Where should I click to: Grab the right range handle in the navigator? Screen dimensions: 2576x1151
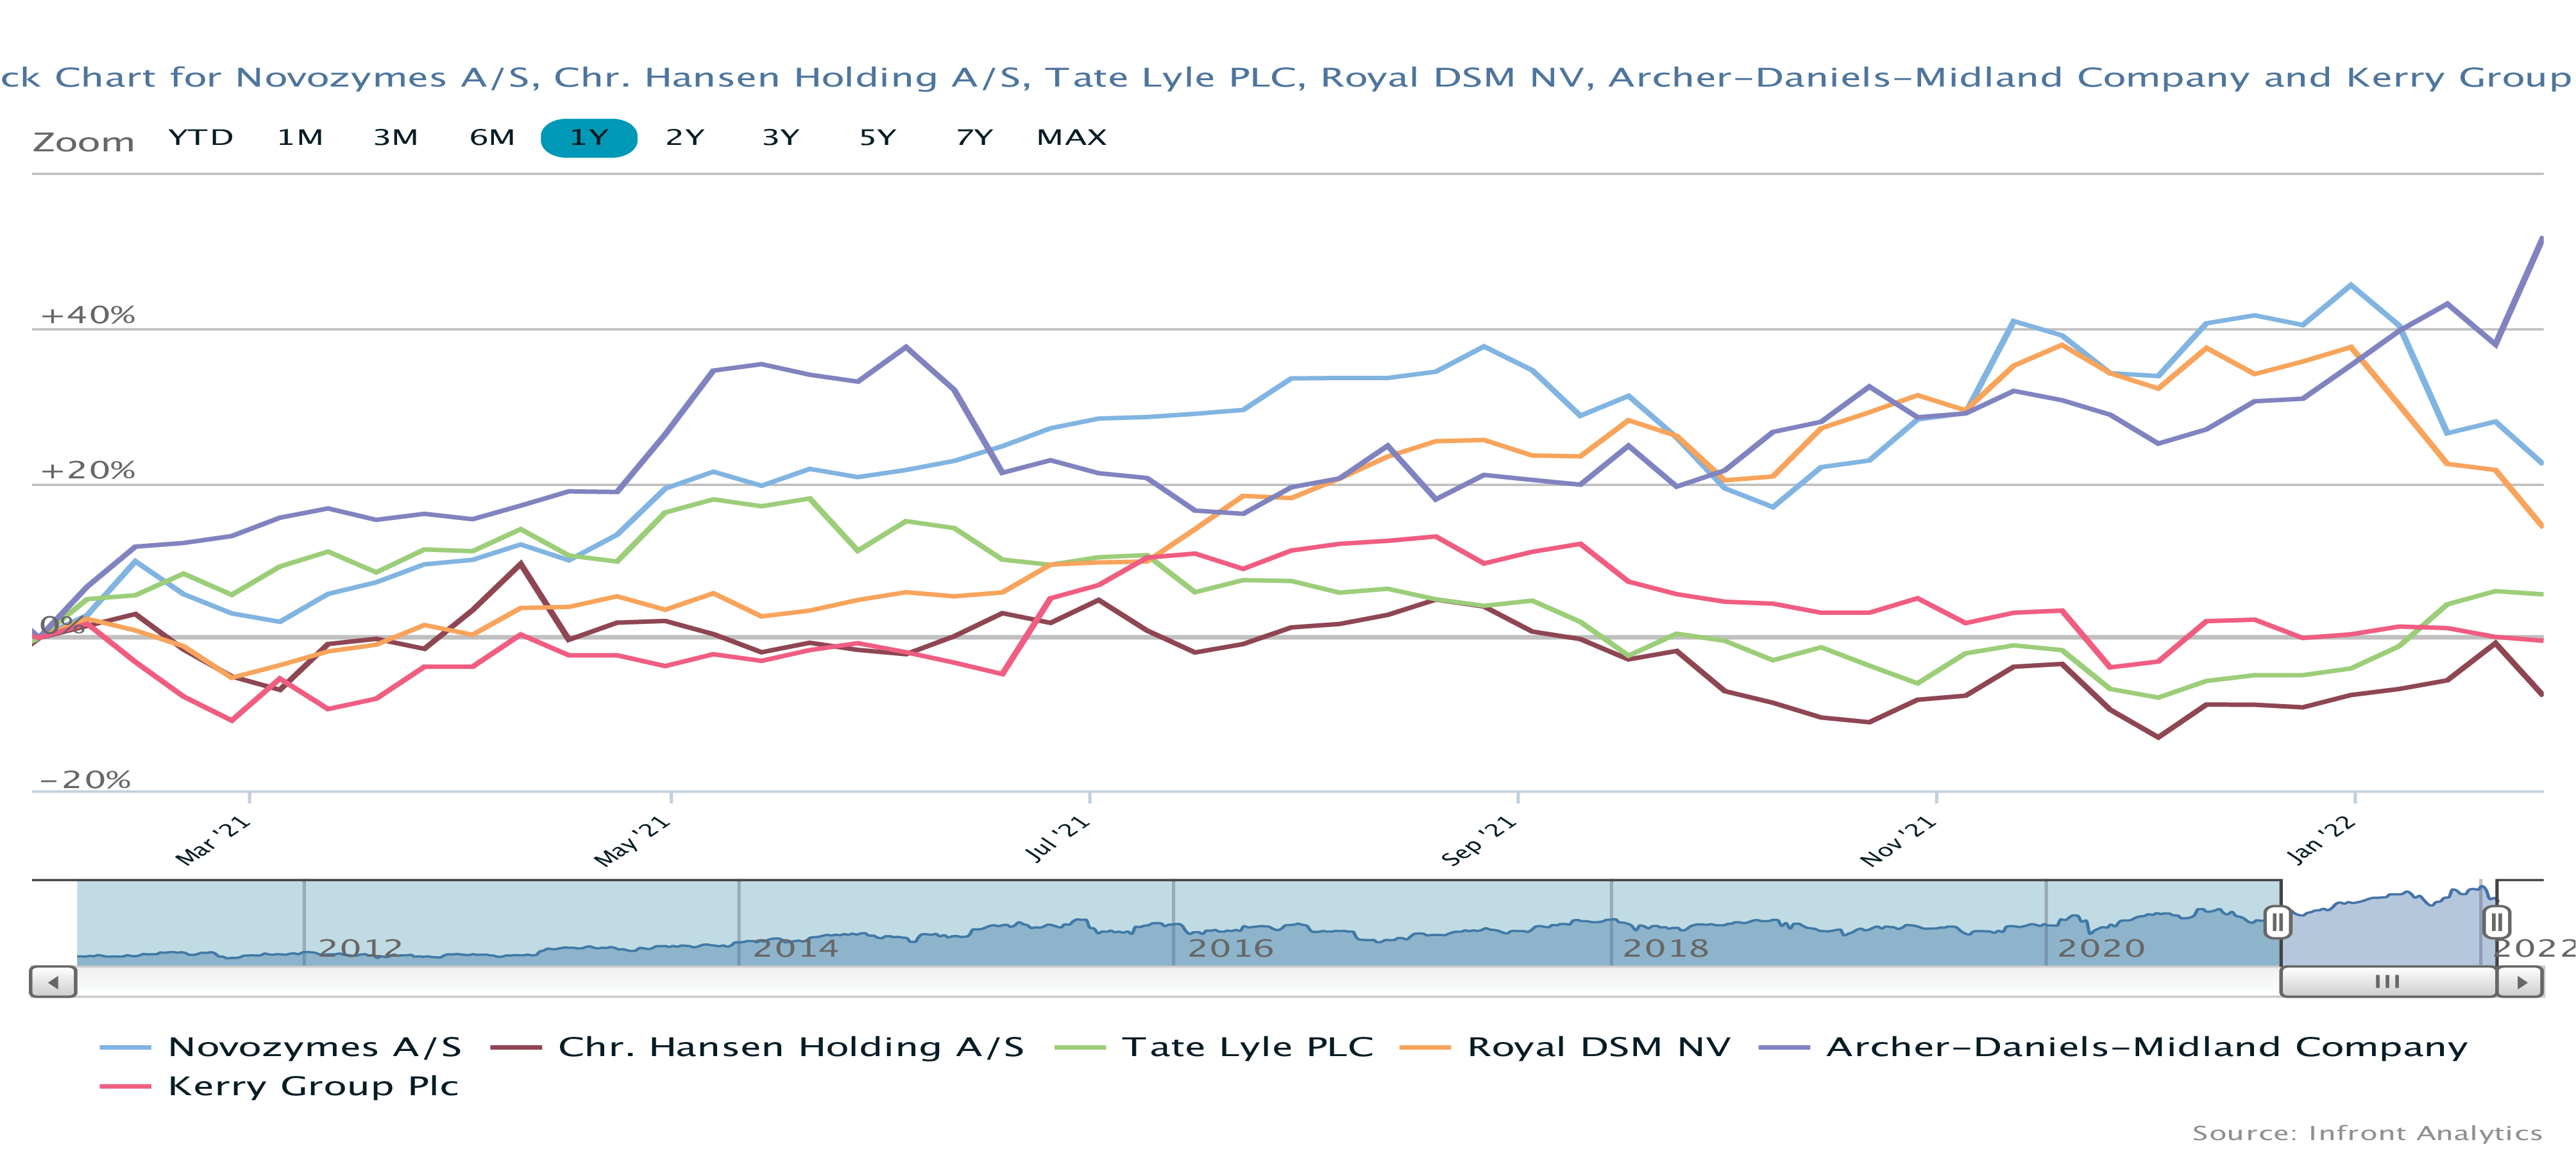point(2496,921)
